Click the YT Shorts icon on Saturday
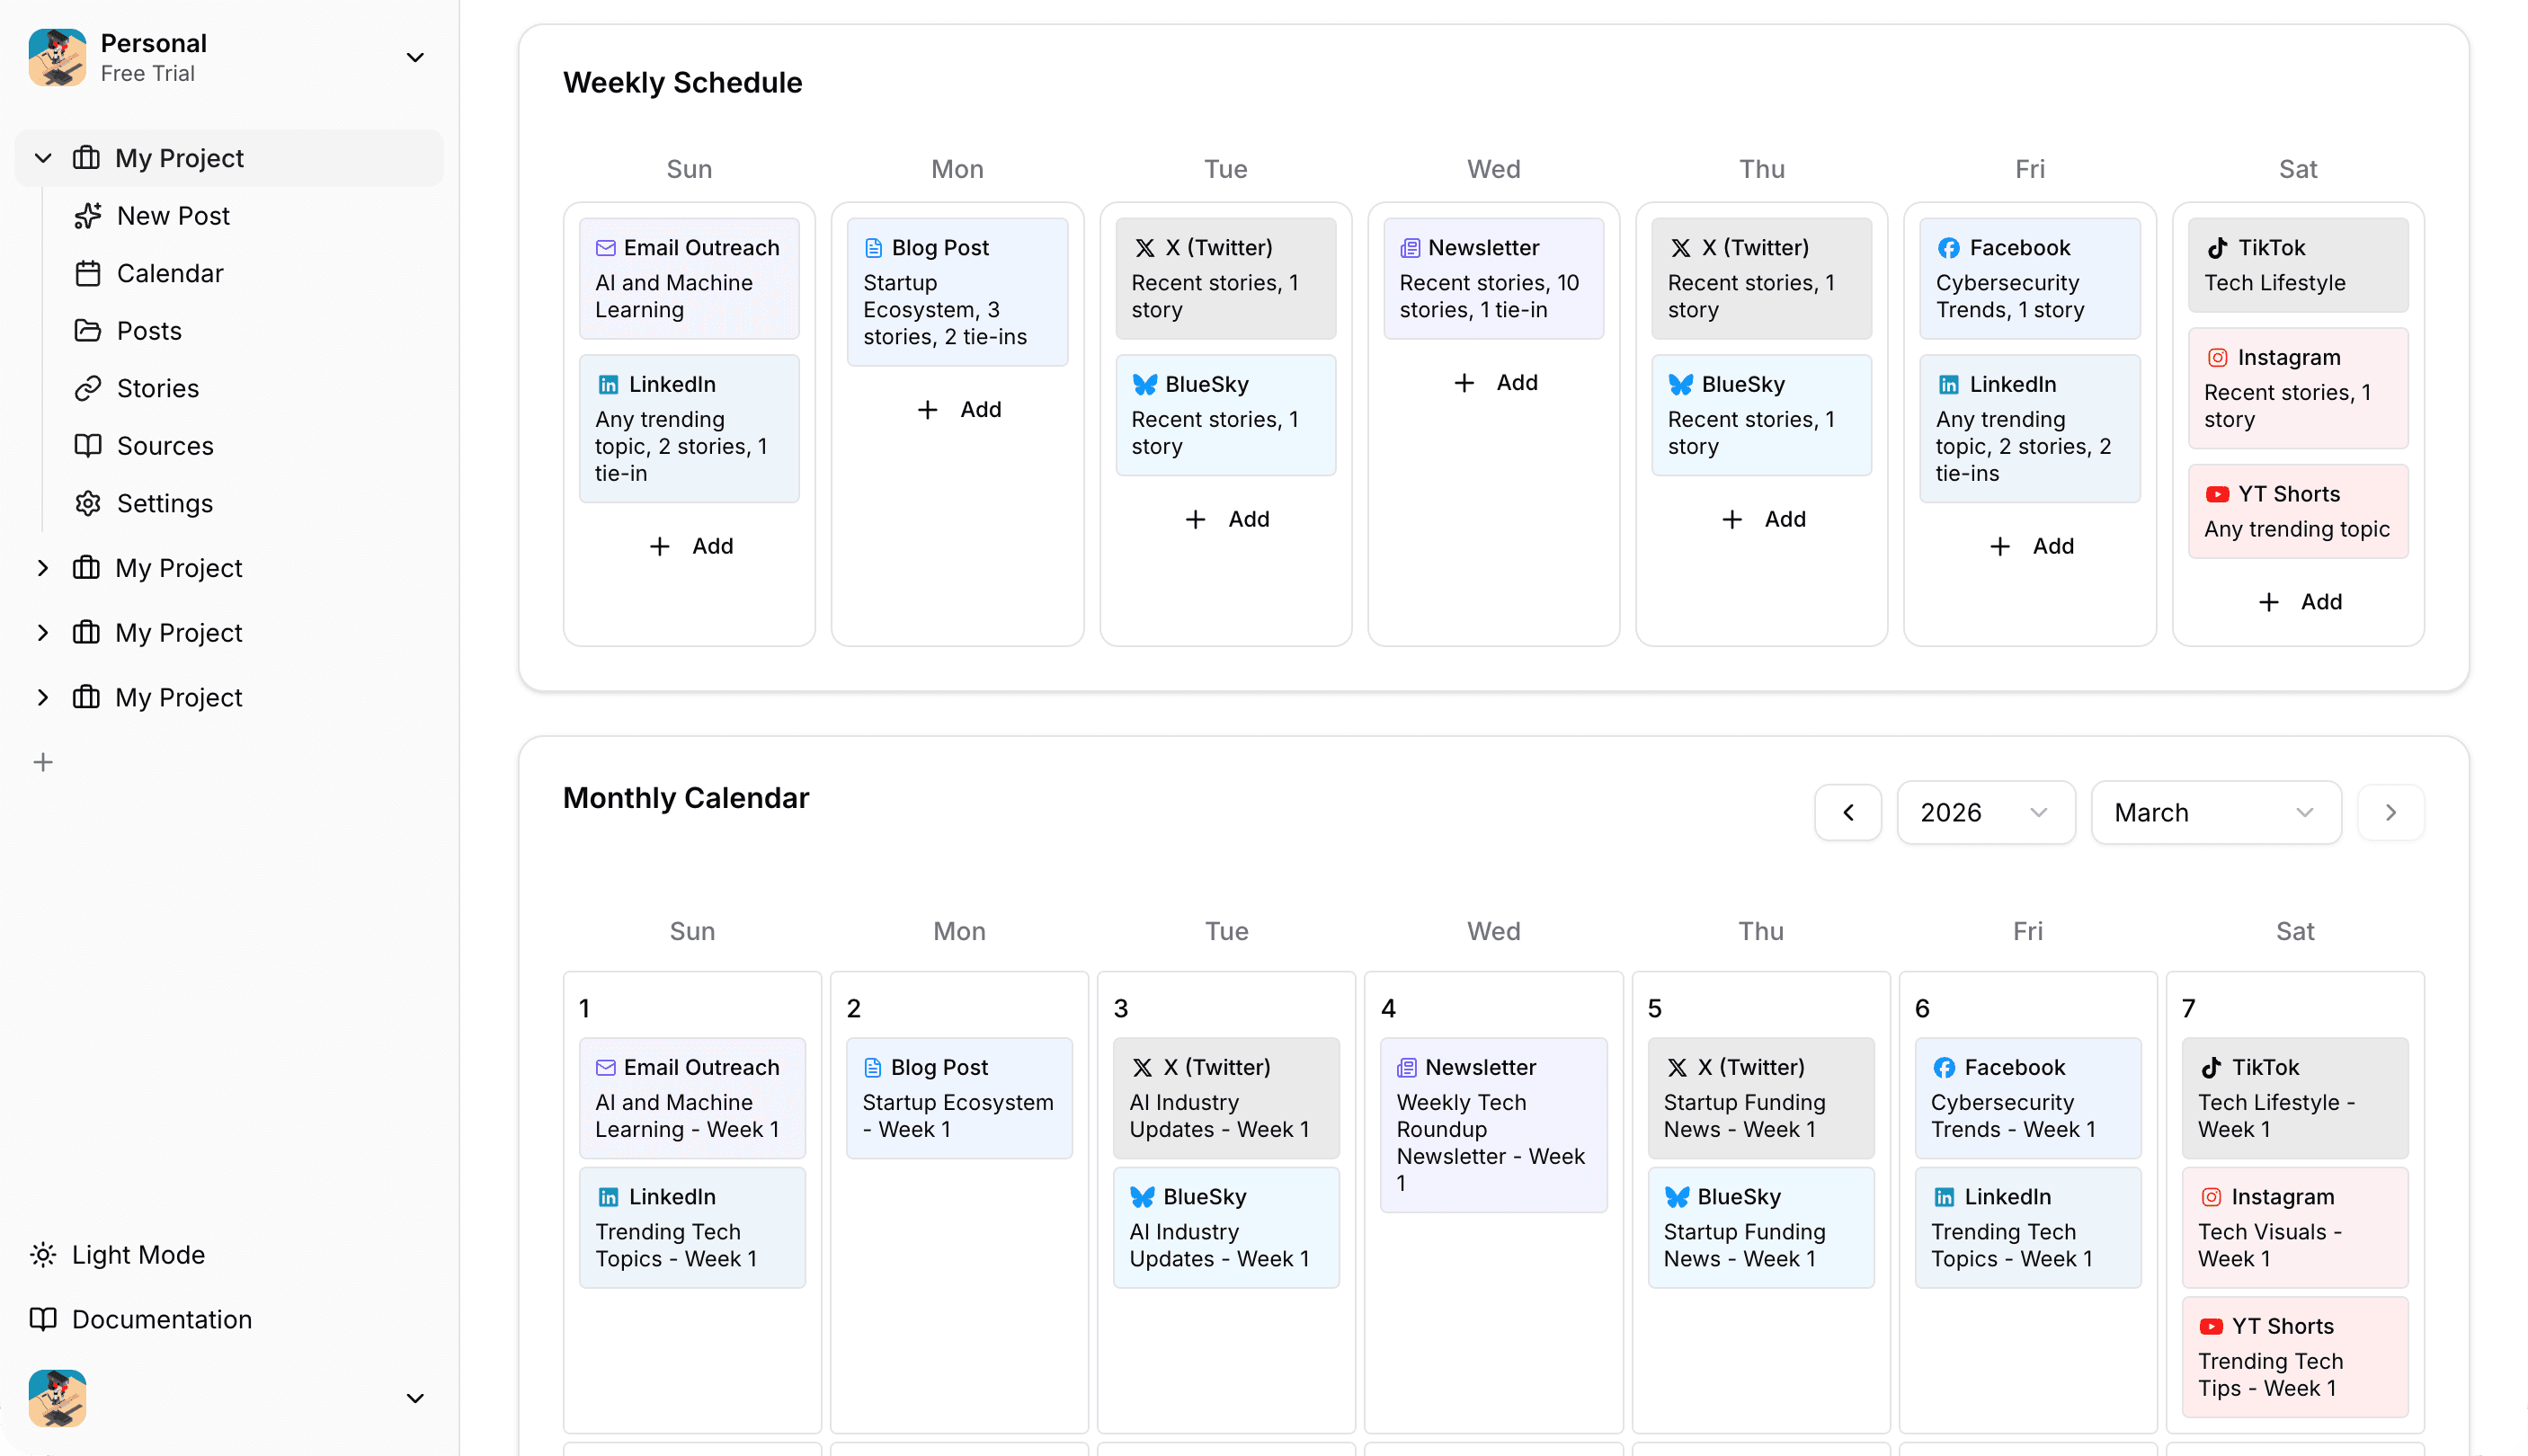 click(2218, 493)
